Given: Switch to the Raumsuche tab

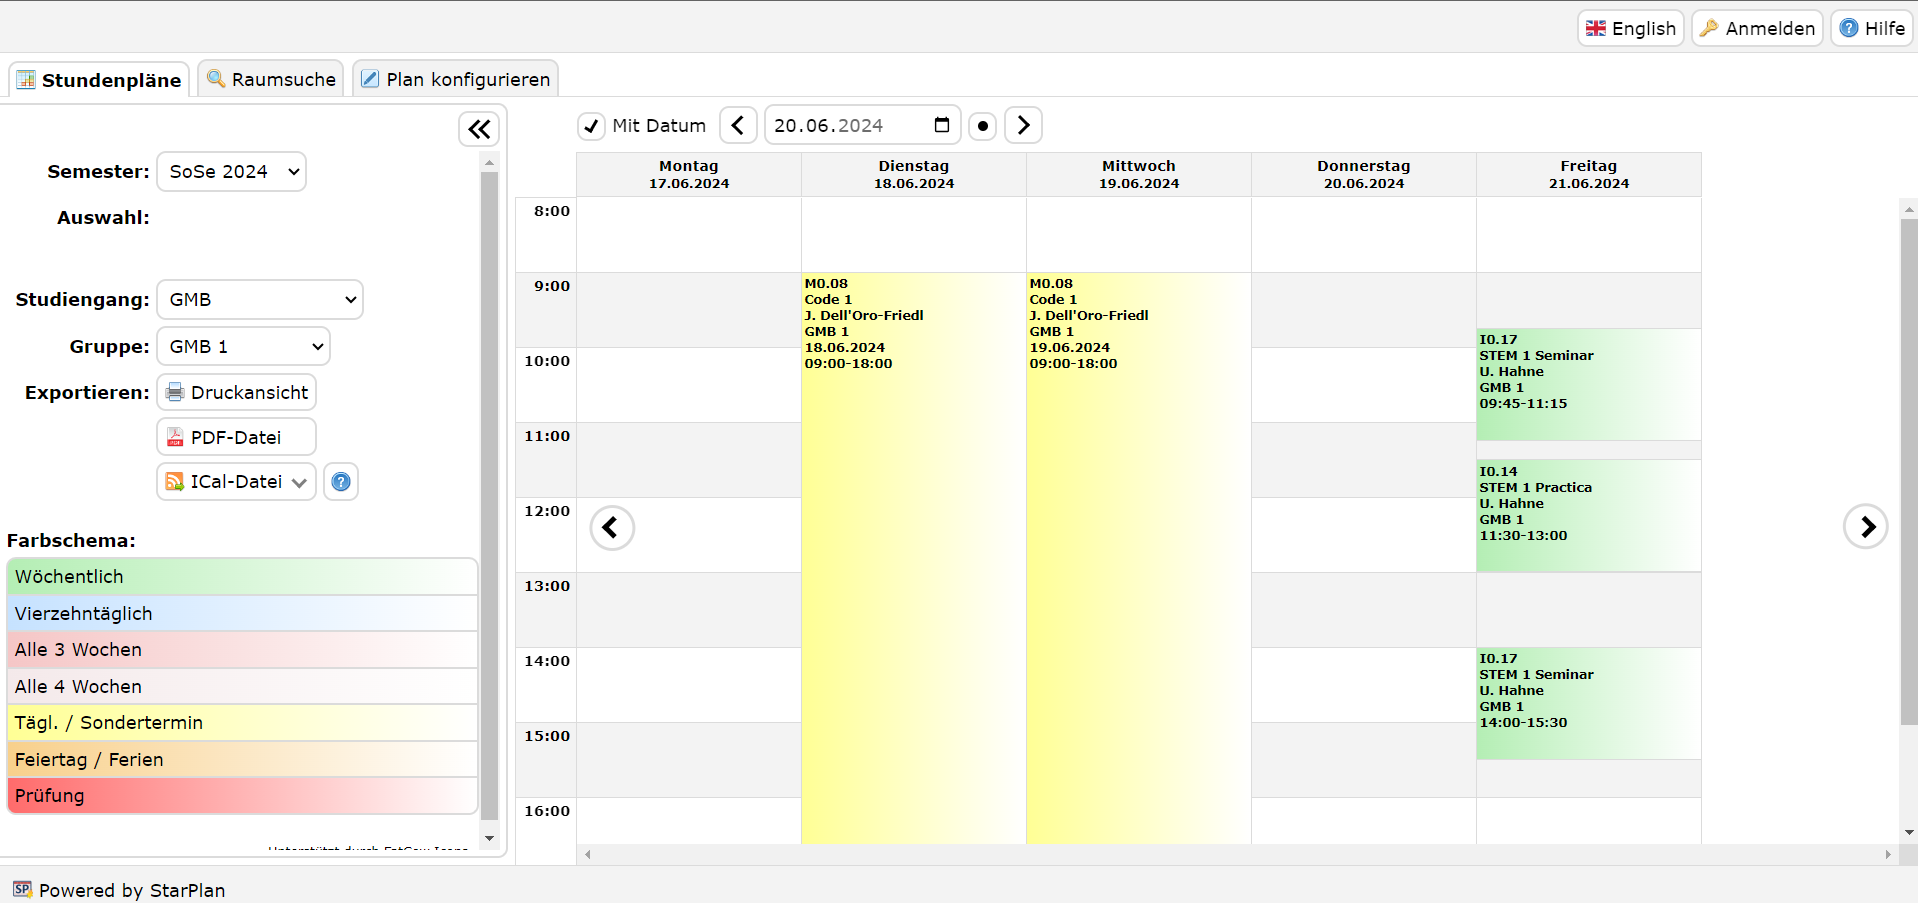Looking at the screenshot, I should [x=271, y=79].
